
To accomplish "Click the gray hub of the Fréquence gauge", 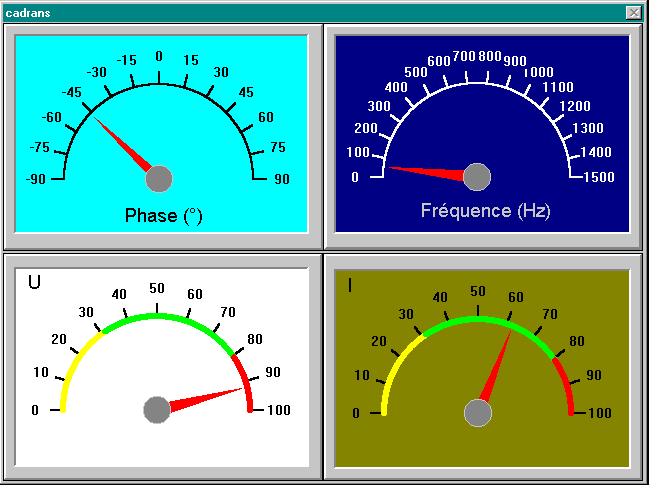I will click(x=477, y=177).
